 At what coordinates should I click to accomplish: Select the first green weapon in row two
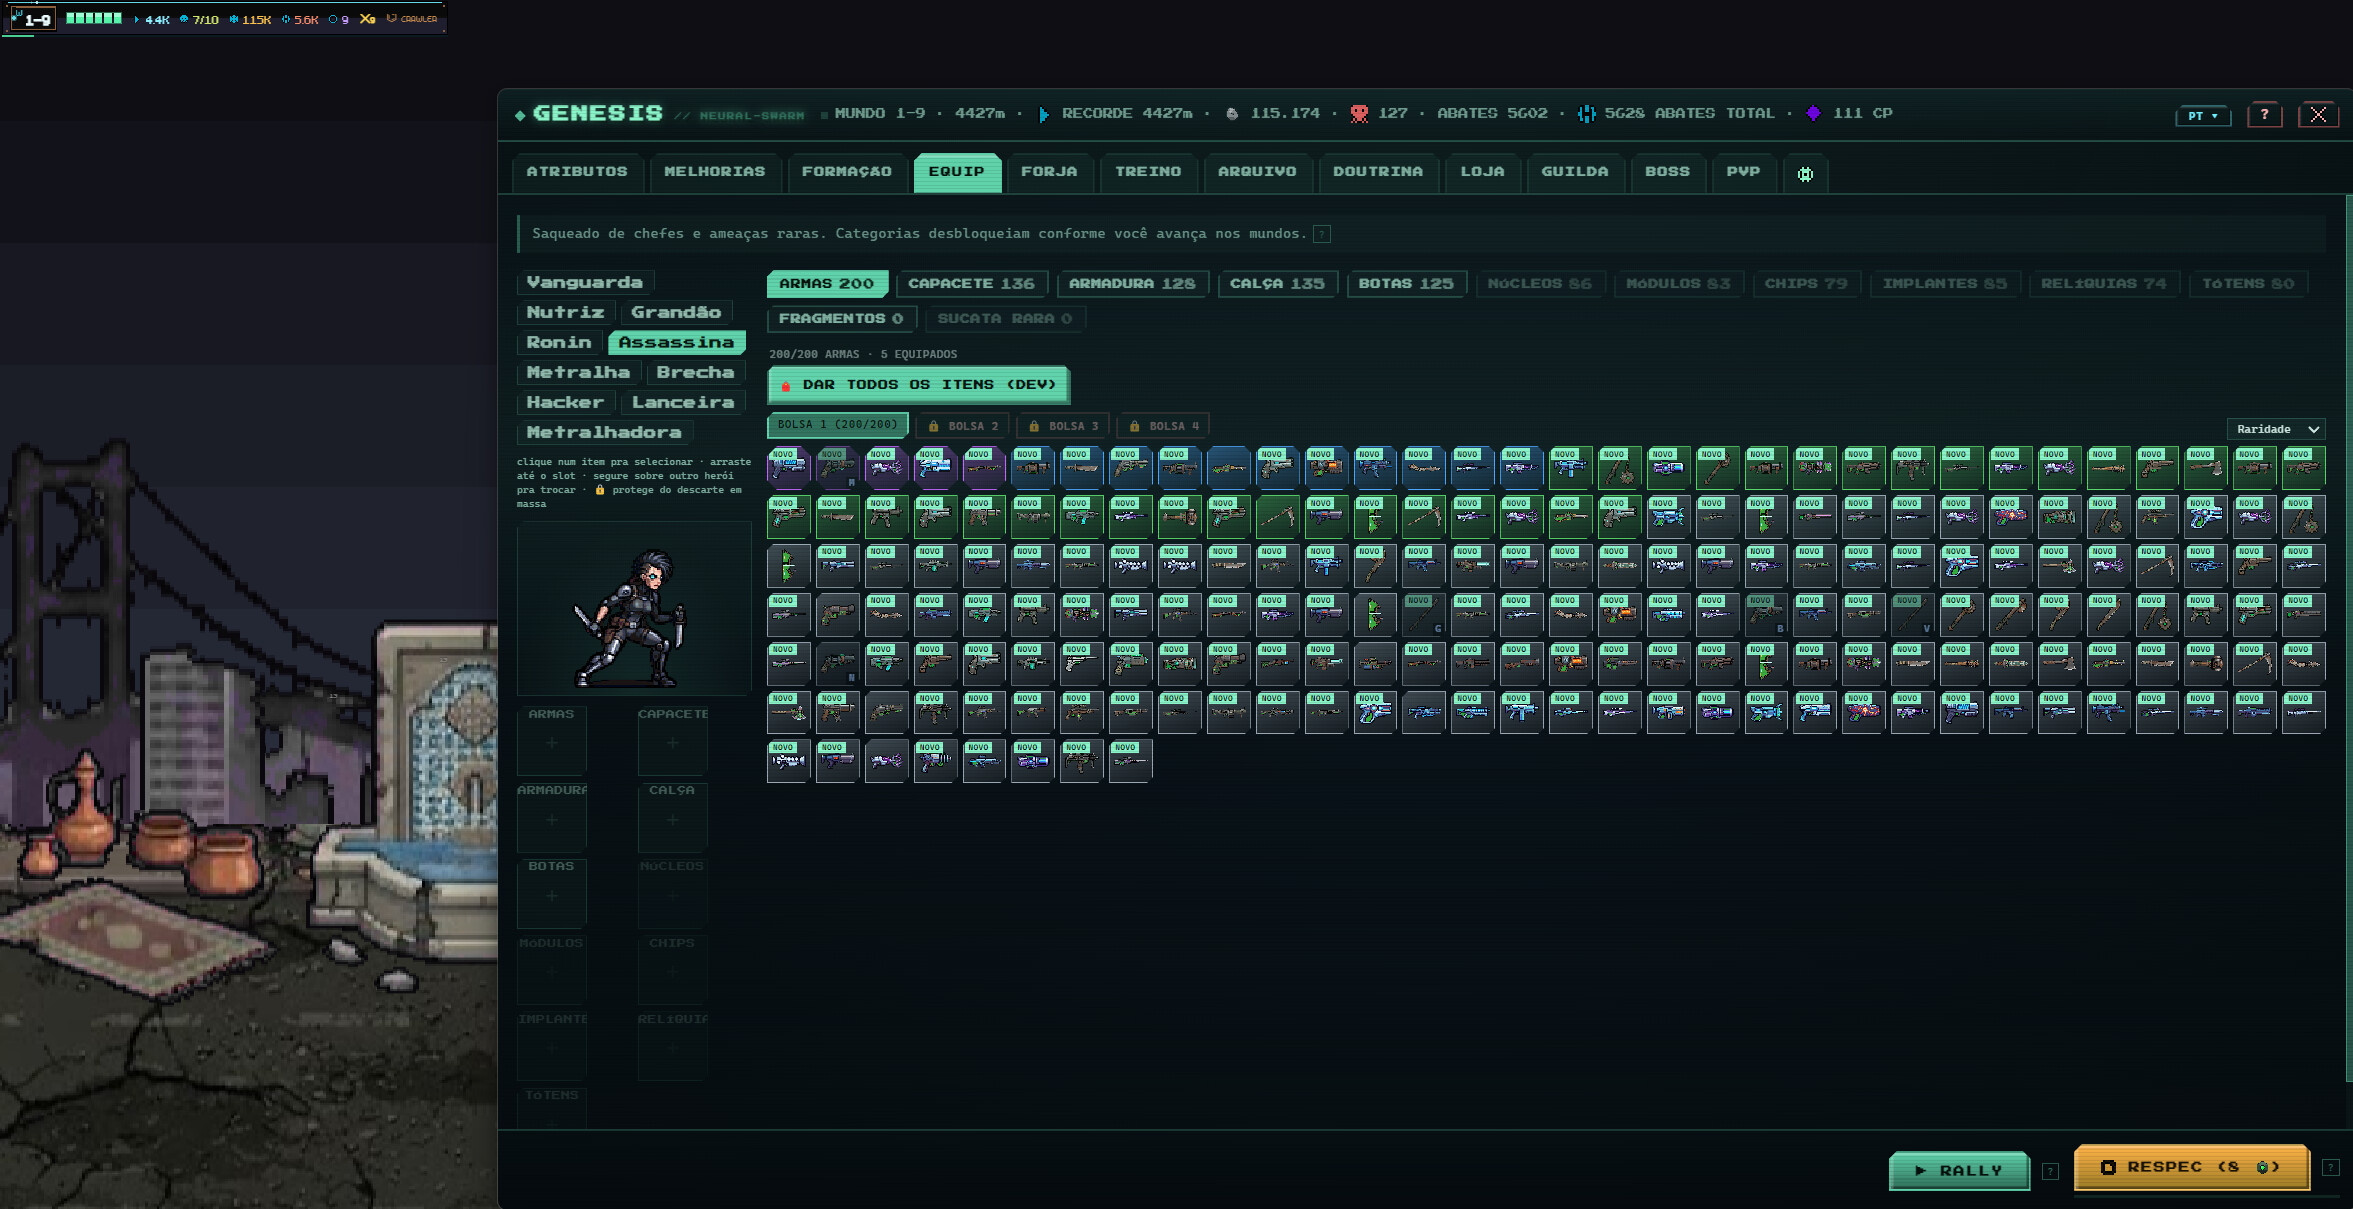(788, 516)
